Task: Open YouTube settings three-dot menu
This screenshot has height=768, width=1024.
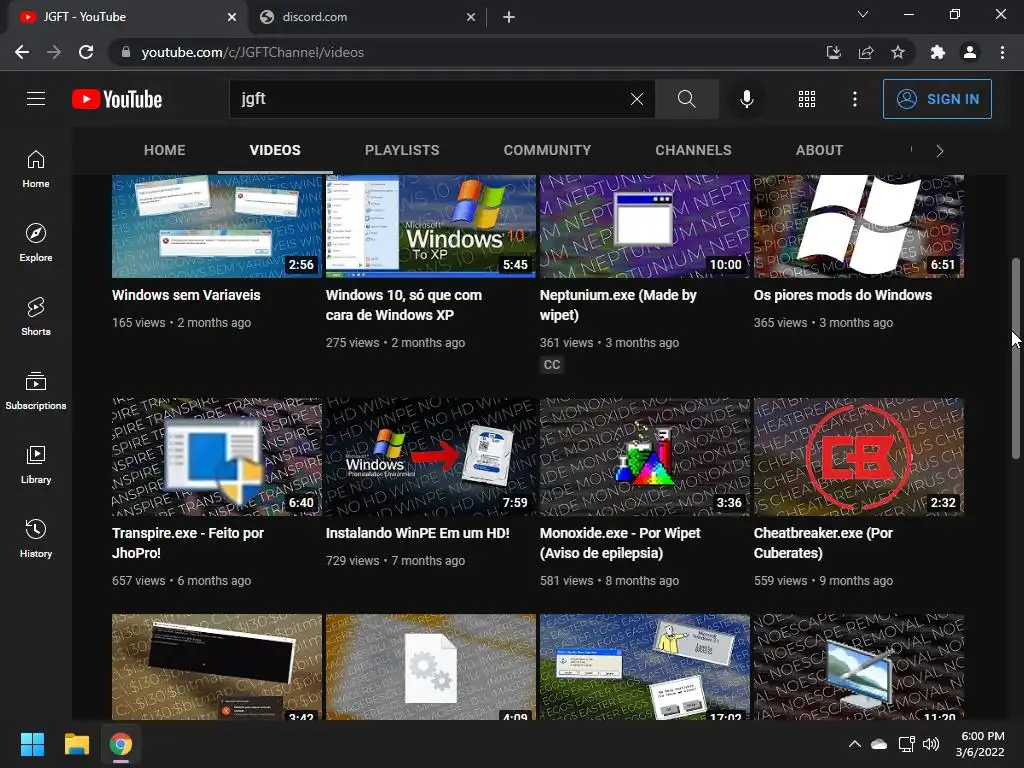Action: coord(855,99)
